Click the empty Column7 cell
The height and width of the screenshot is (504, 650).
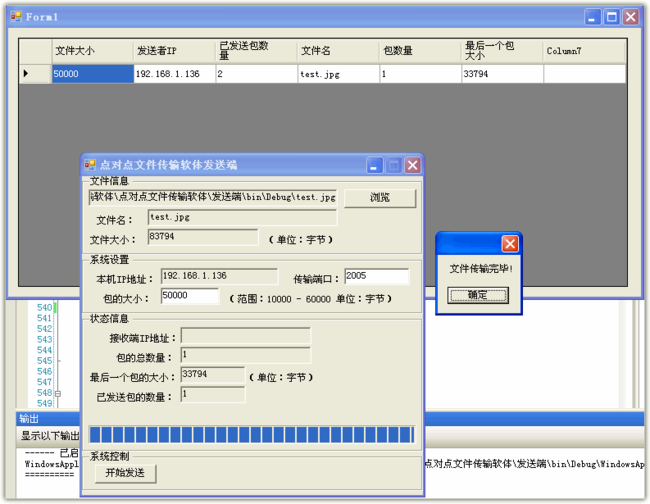[x=585, y=74]
